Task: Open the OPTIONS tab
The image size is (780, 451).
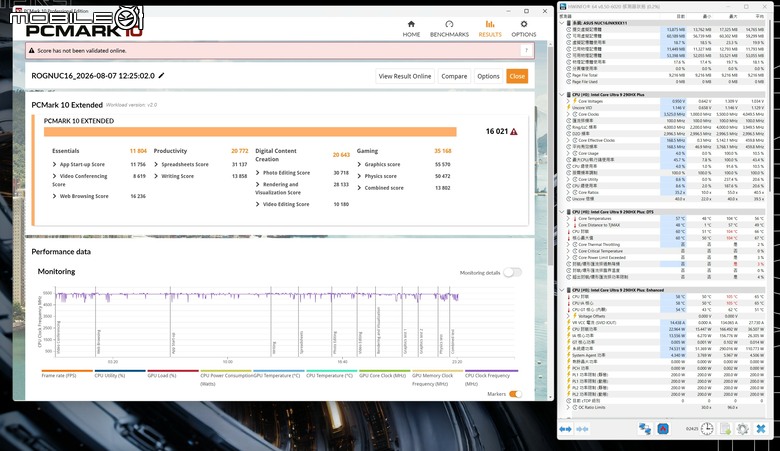Action: coord(524,29)
